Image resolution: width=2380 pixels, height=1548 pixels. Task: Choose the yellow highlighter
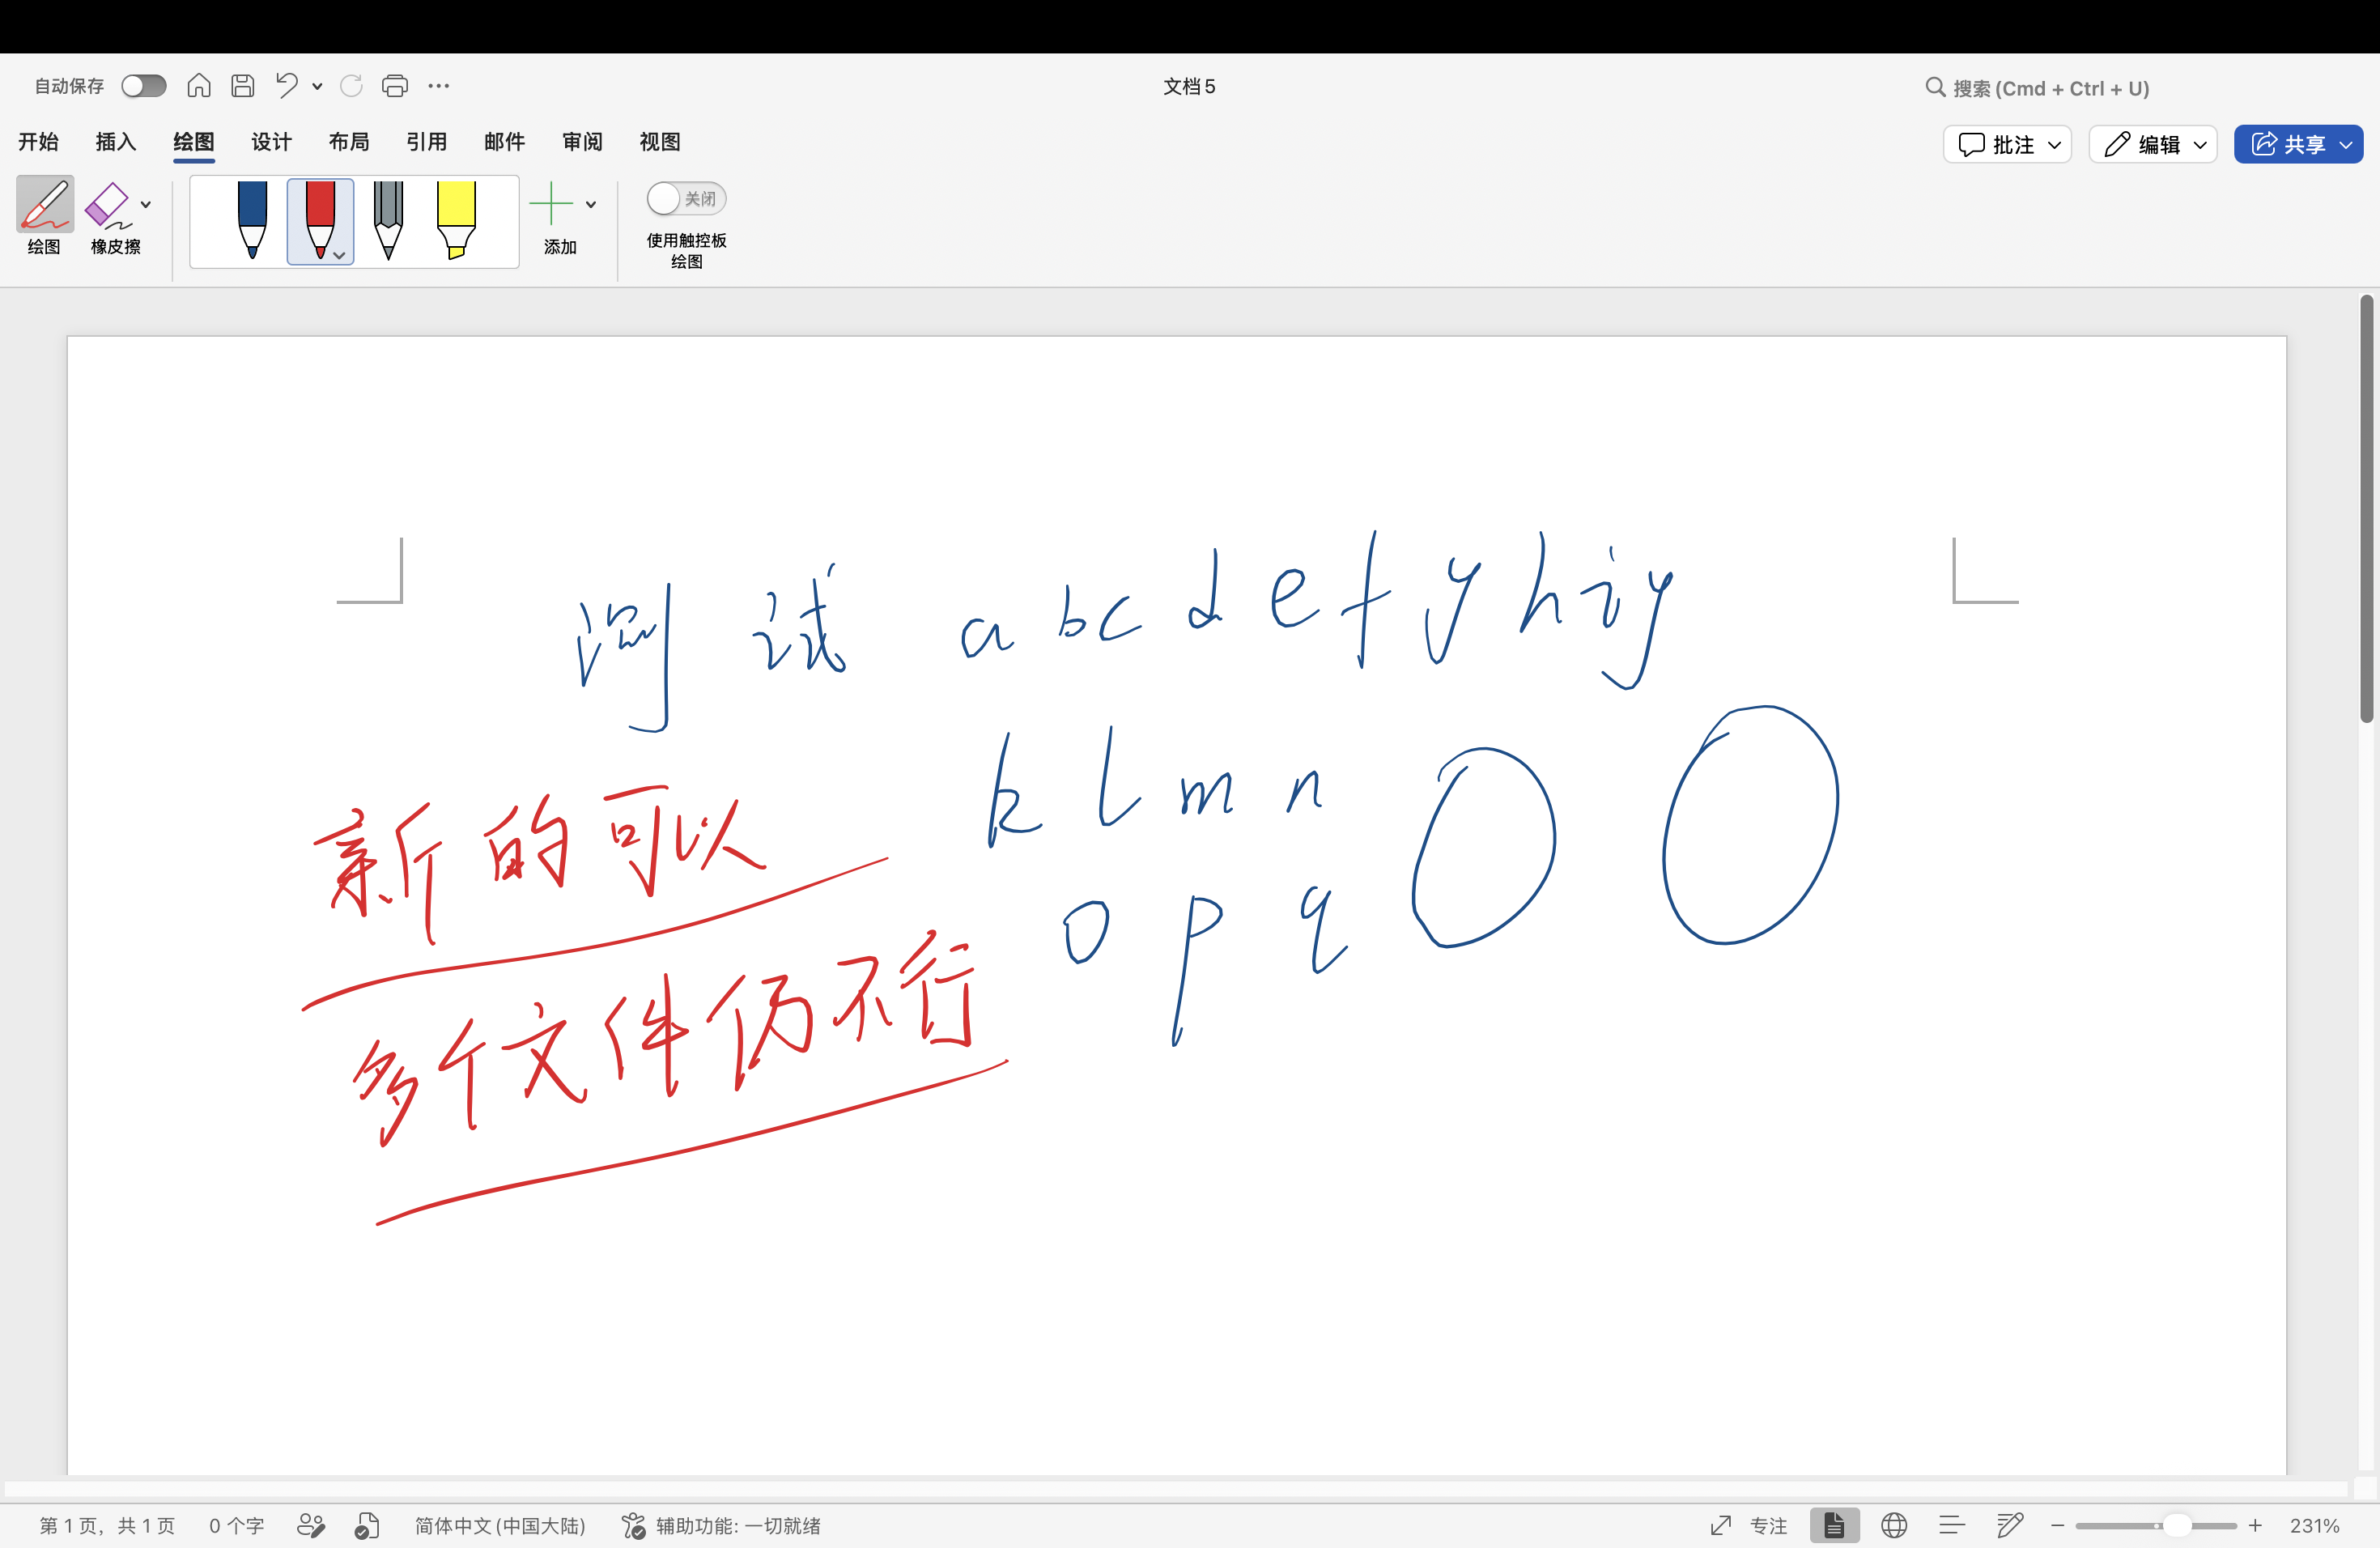click(x=456, y=220)
